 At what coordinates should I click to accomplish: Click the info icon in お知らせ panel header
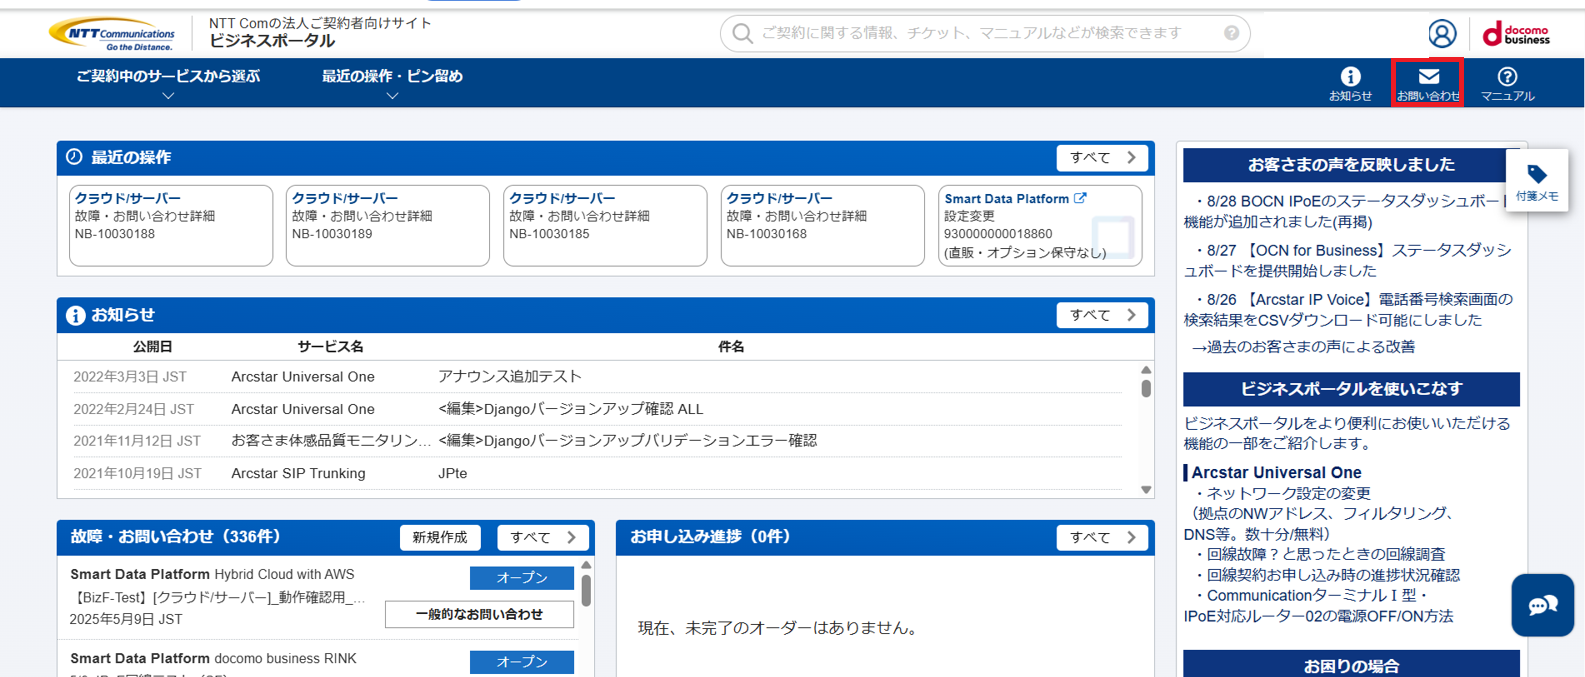(75, 315)
